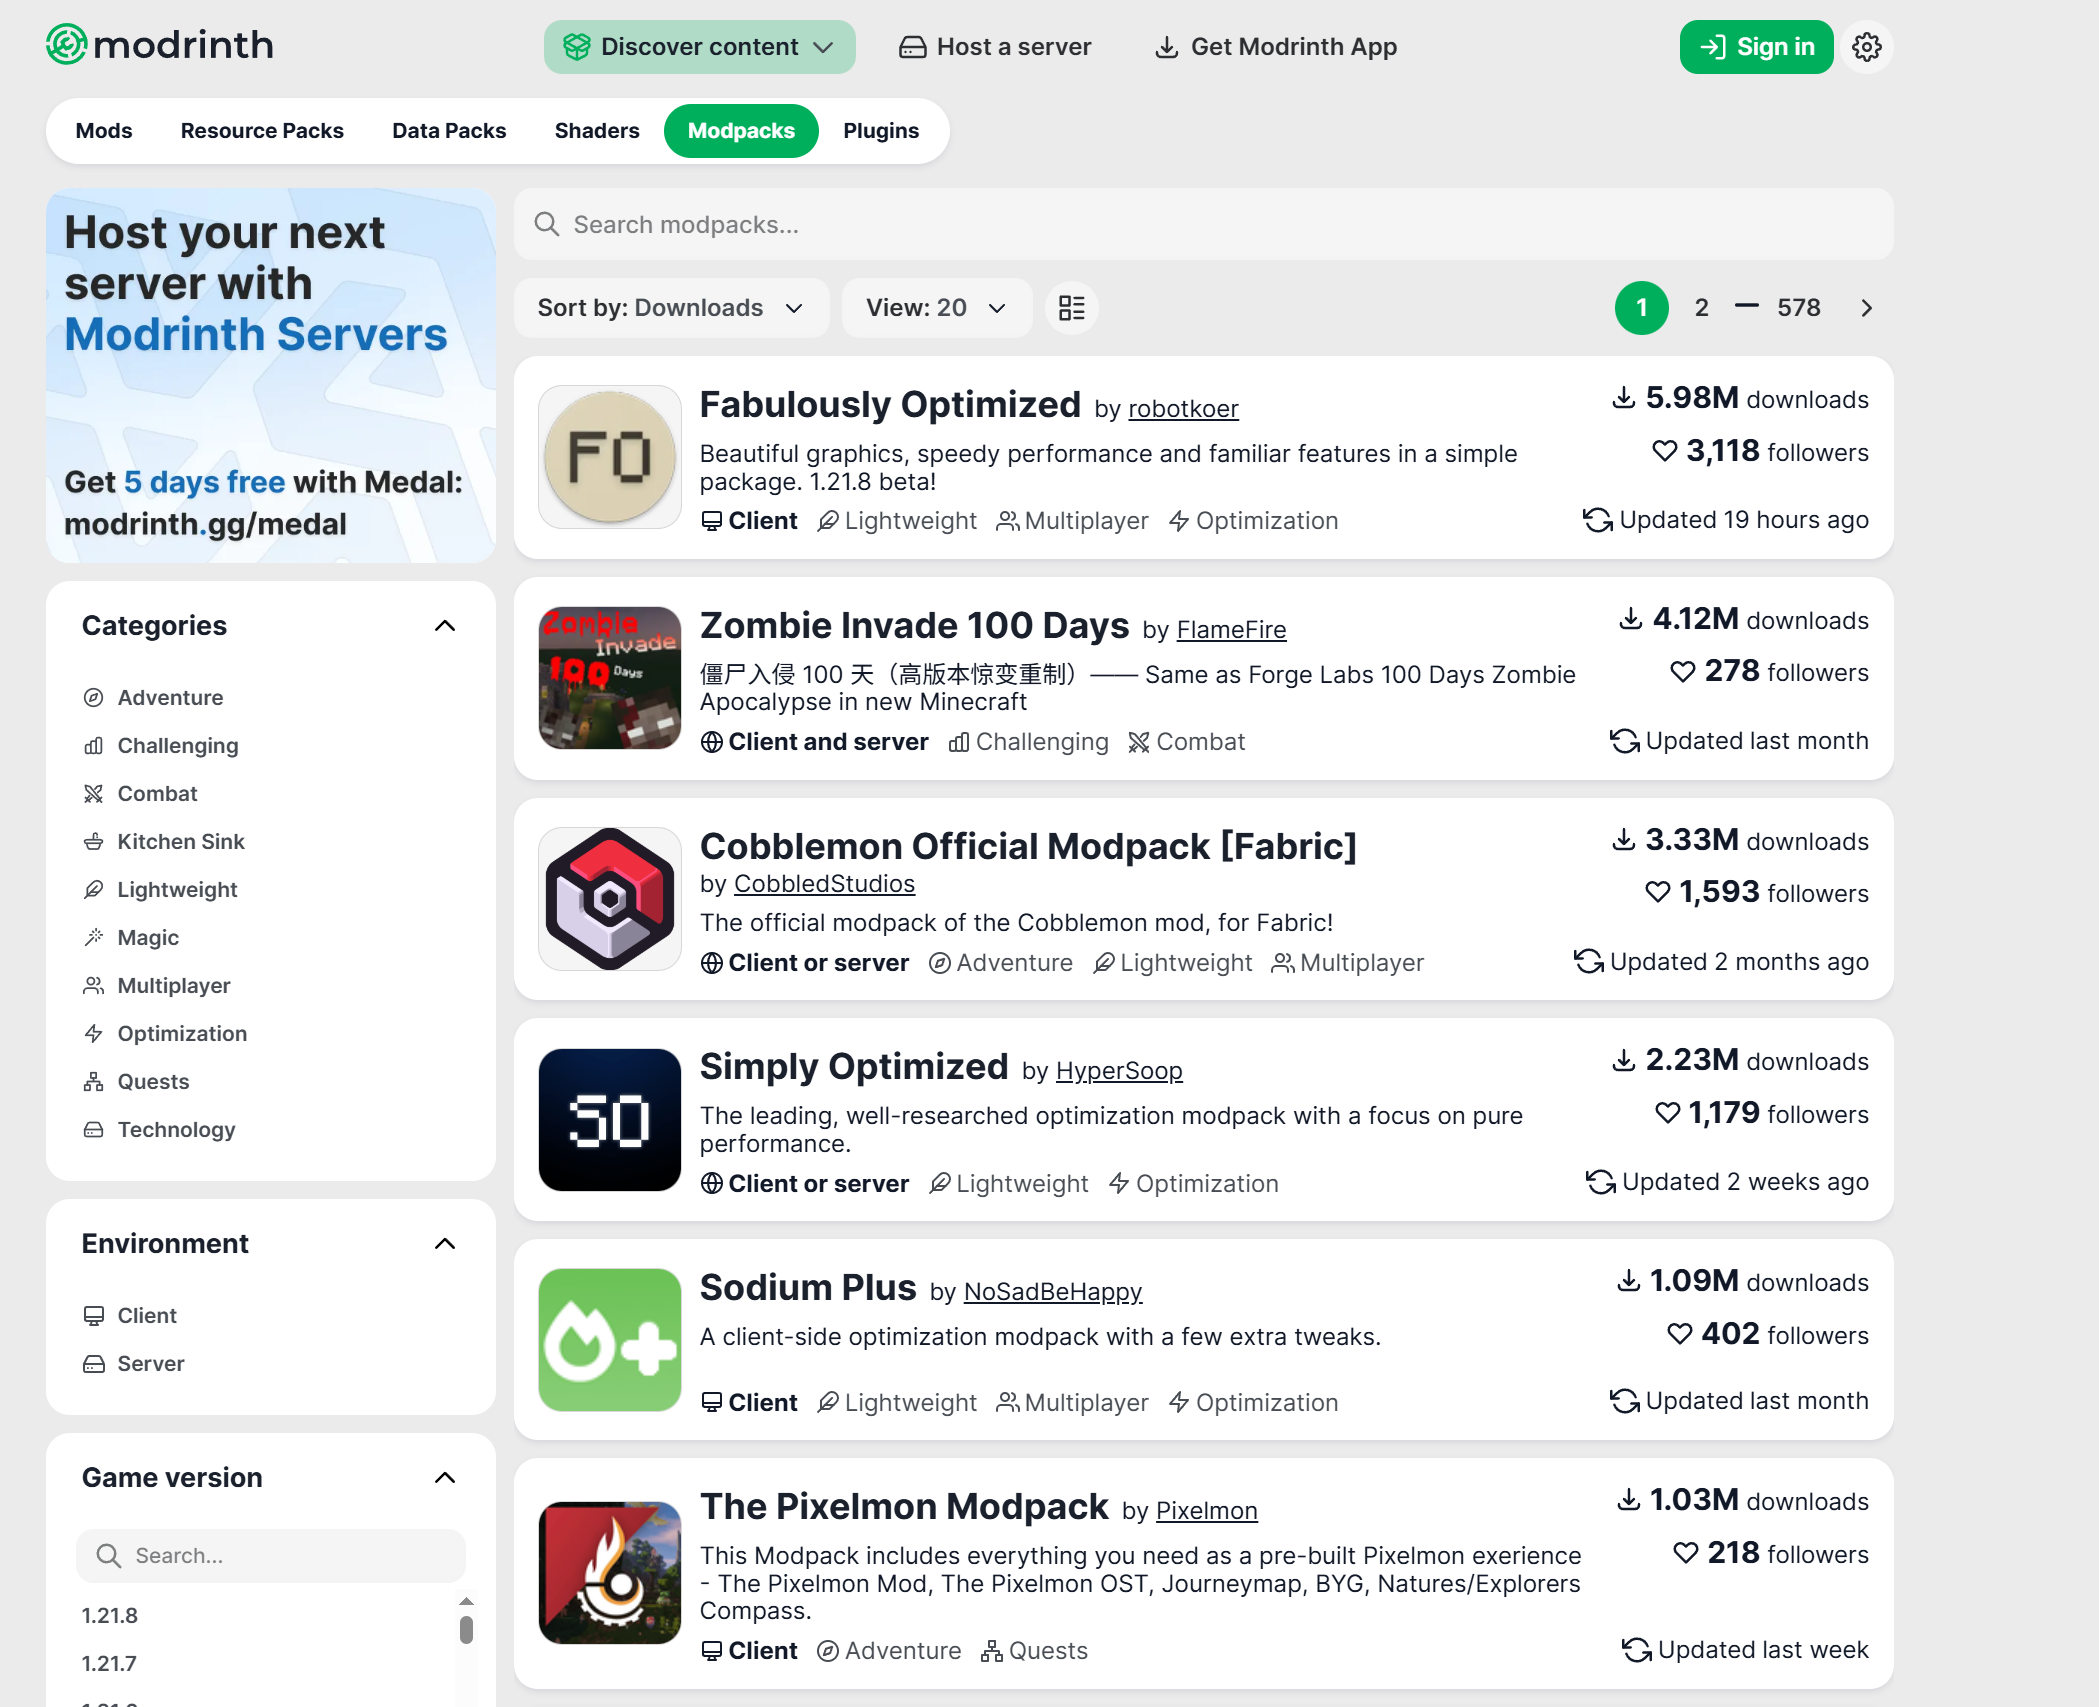Open the settings gear icon
This screenshot has height=1707, width=2099.
pos(1866,47)
